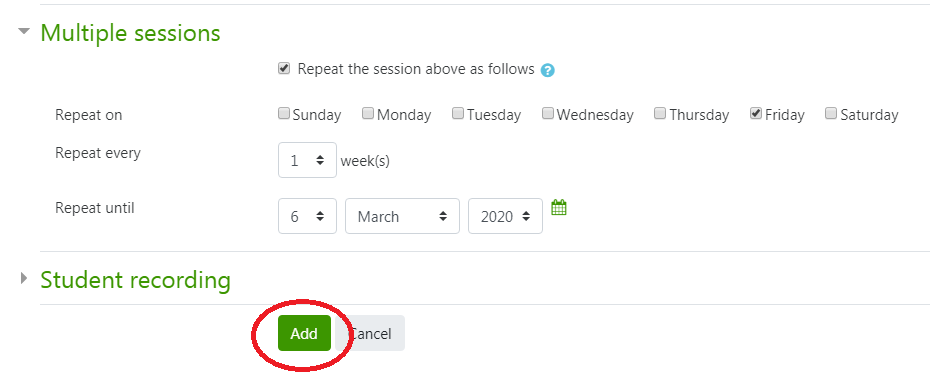Image resolution: width=948 pixels, height=378 pixels.
Task: Tick the Sunday checkbox
Action: (x=284, y=113)
